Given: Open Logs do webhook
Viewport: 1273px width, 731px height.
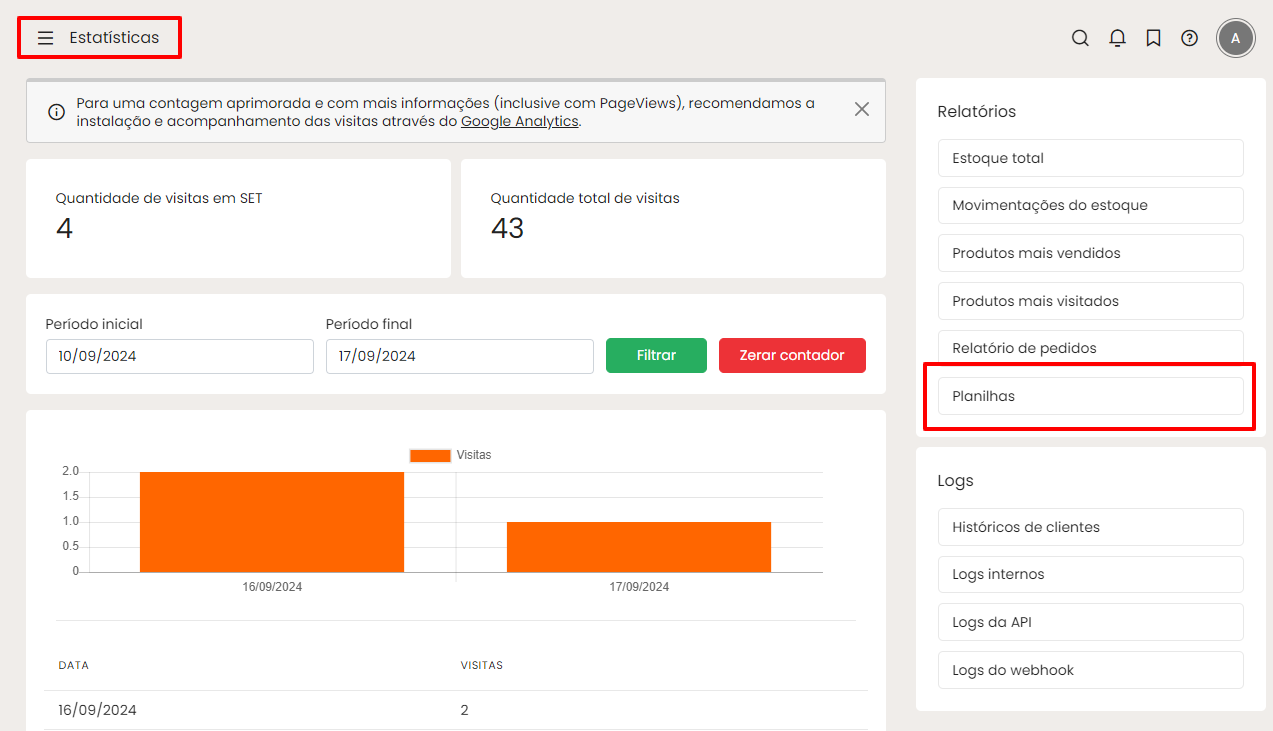Looking at the screenshot, I should [1090, 670].
